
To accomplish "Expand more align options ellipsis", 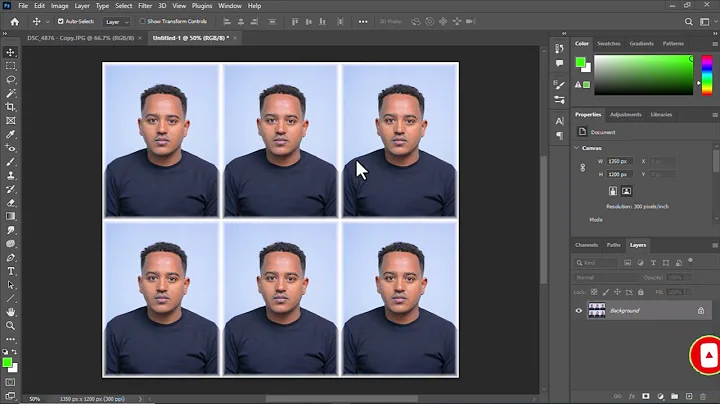I will point(363,22).
